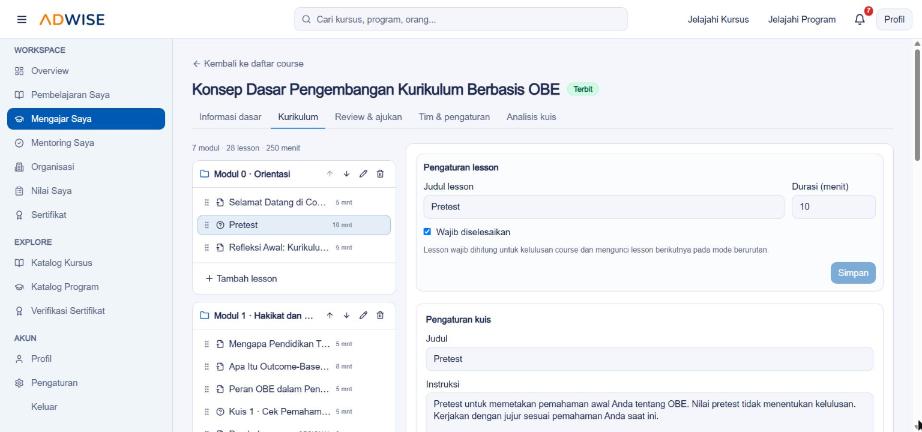Select Peran OBE dalam Pen... lesson

[294, 389]
